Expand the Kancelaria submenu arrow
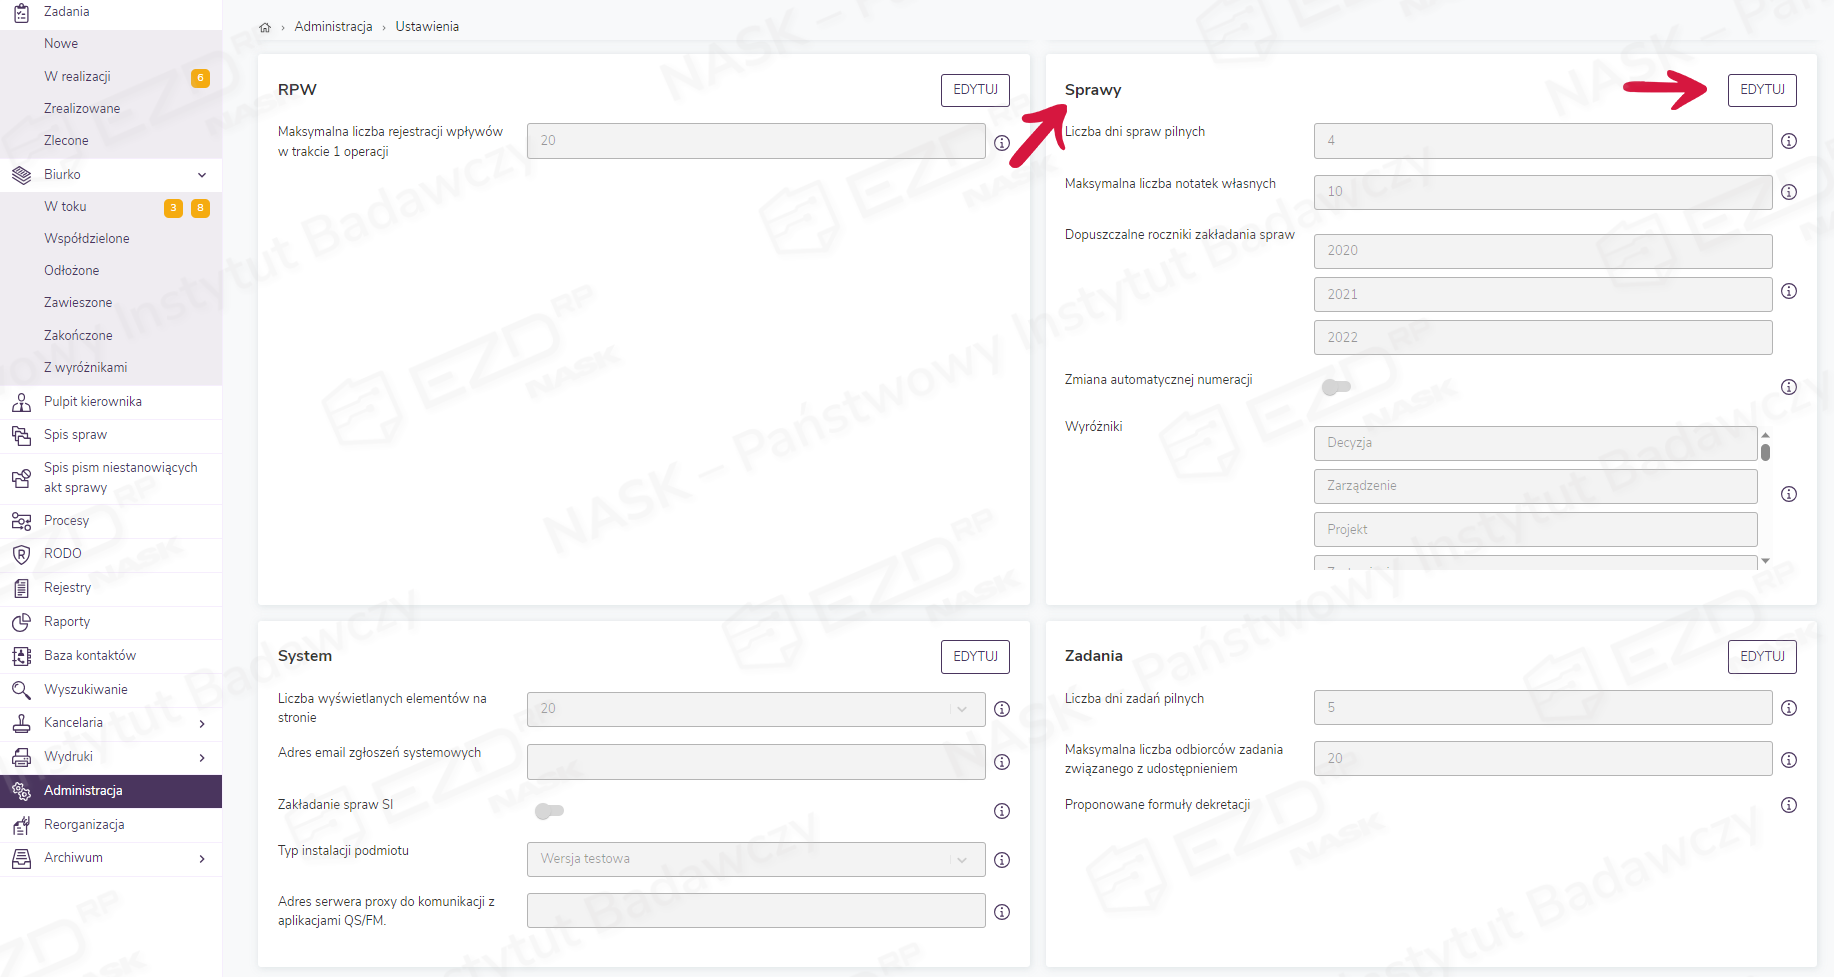This screenshot has height=977, width=1834. coord(202,724)
